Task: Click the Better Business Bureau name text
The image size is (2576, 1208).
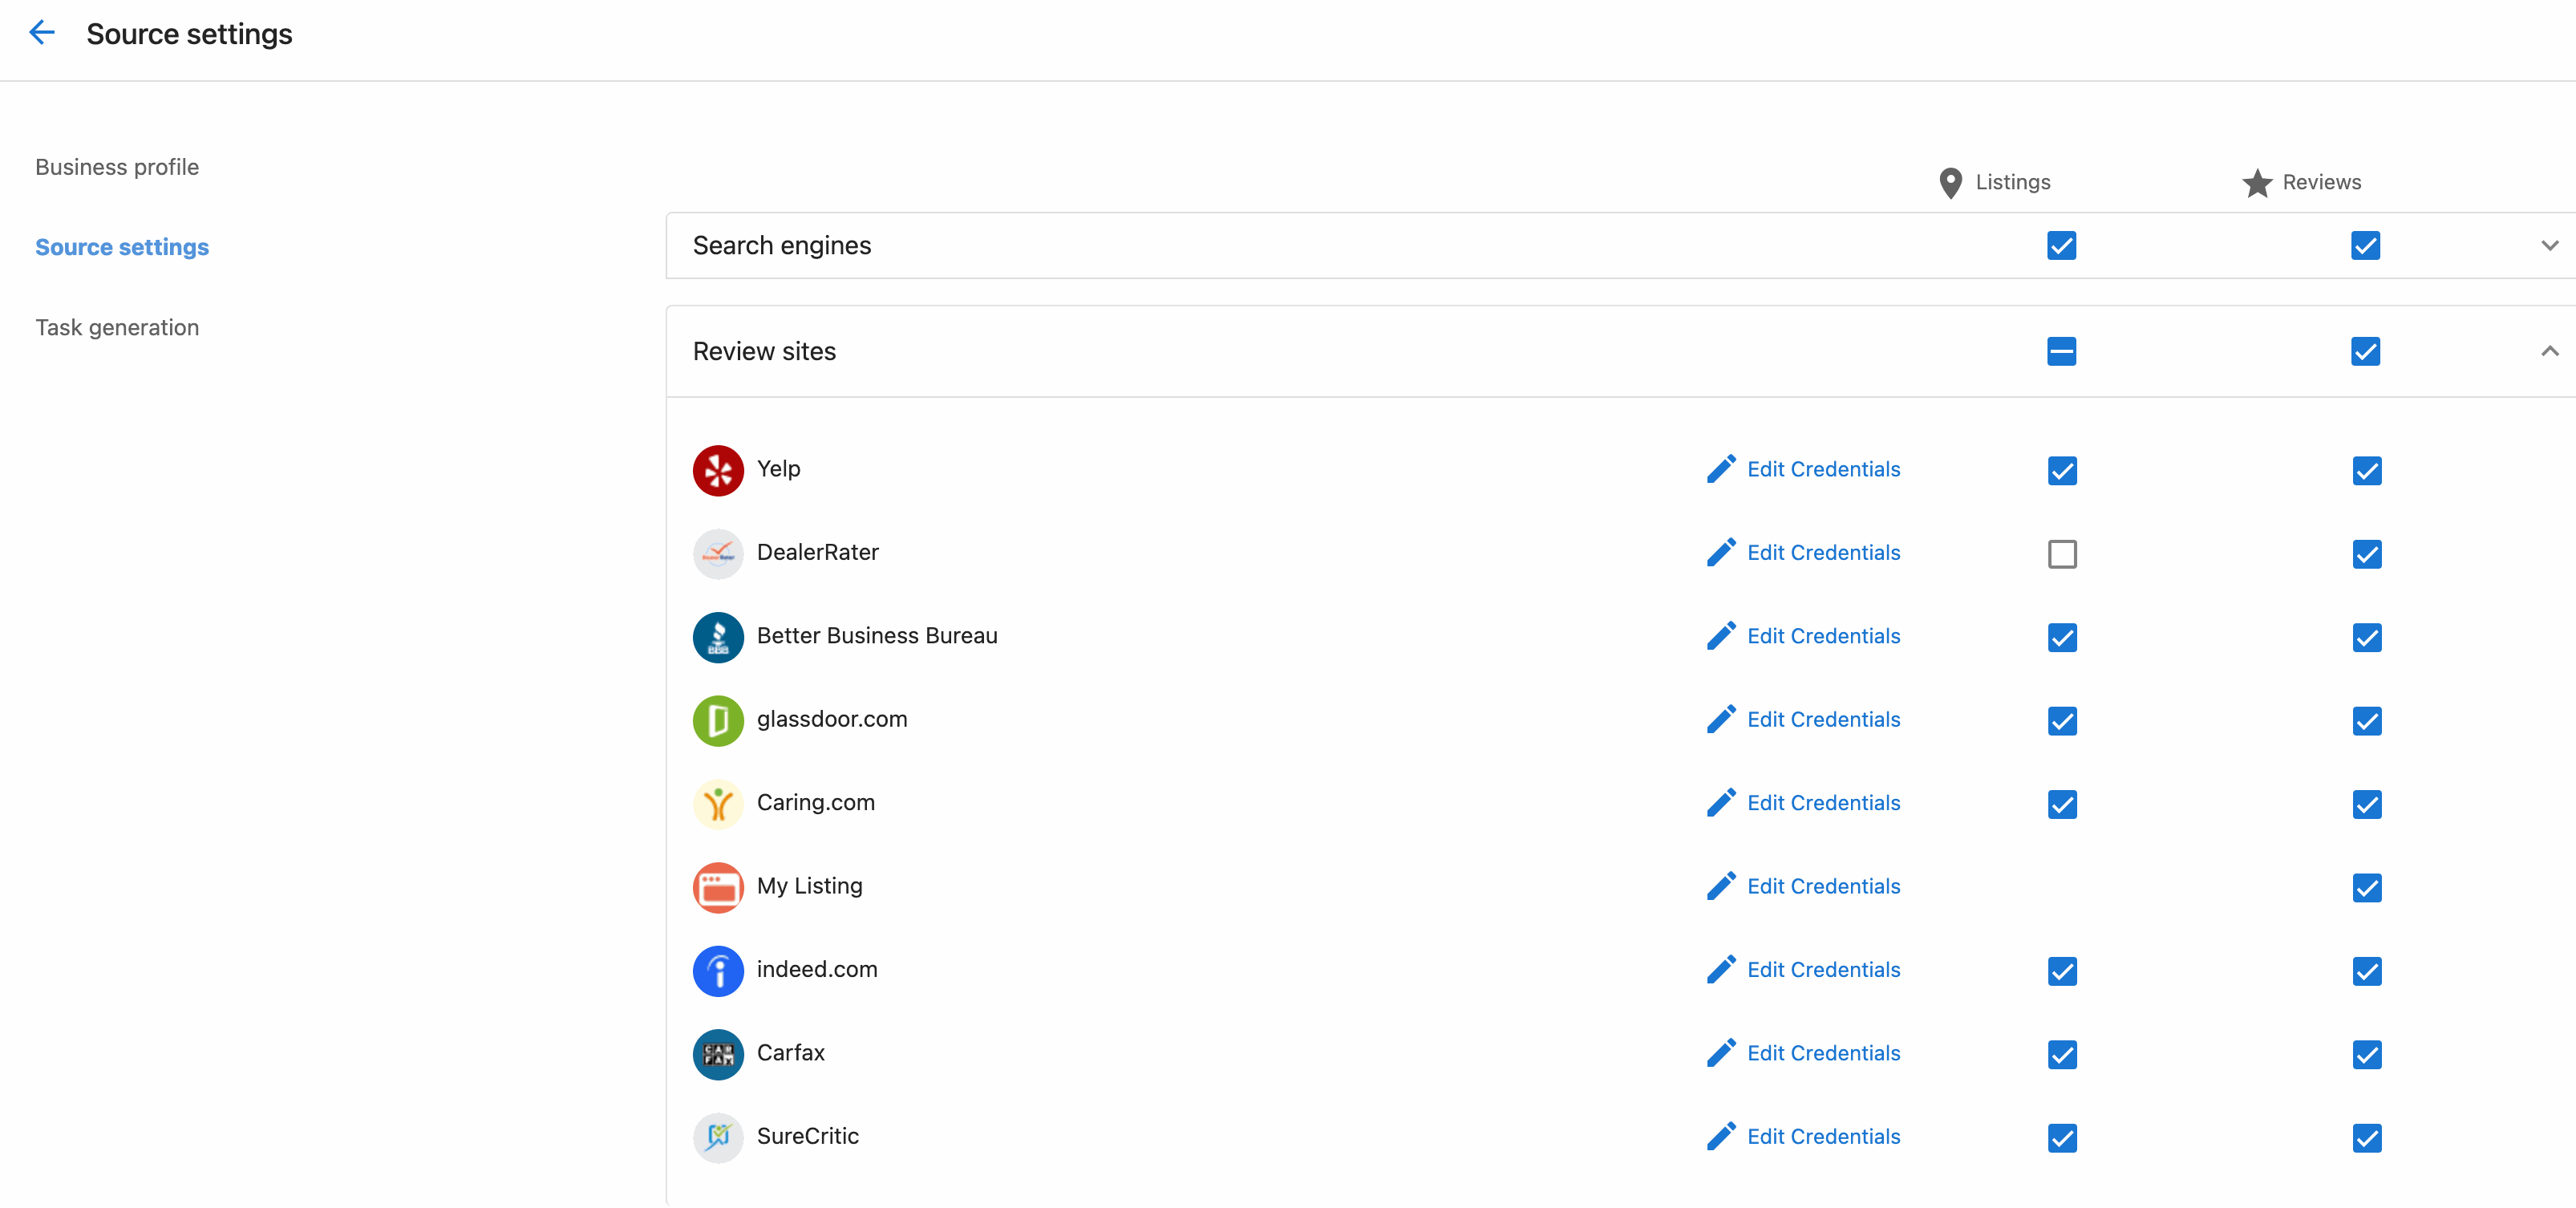Action: tap(877, 636)
